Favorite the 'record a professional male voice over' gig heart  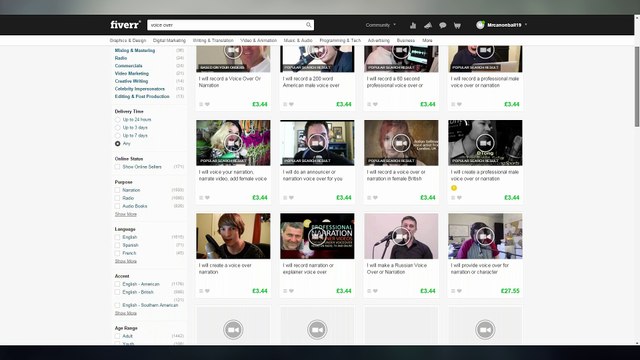[460, 104]
